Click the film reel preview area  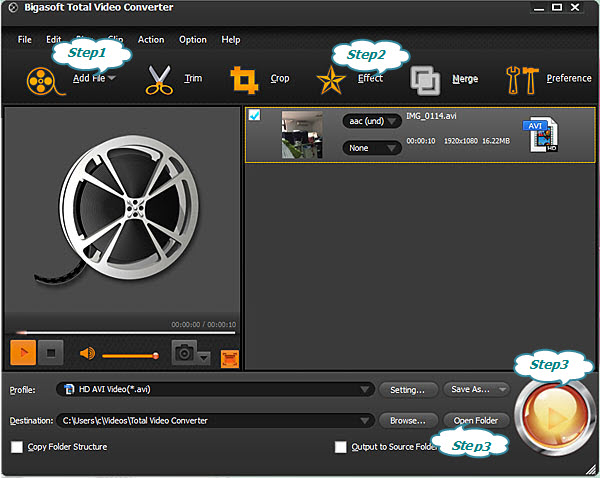[122, 210]
